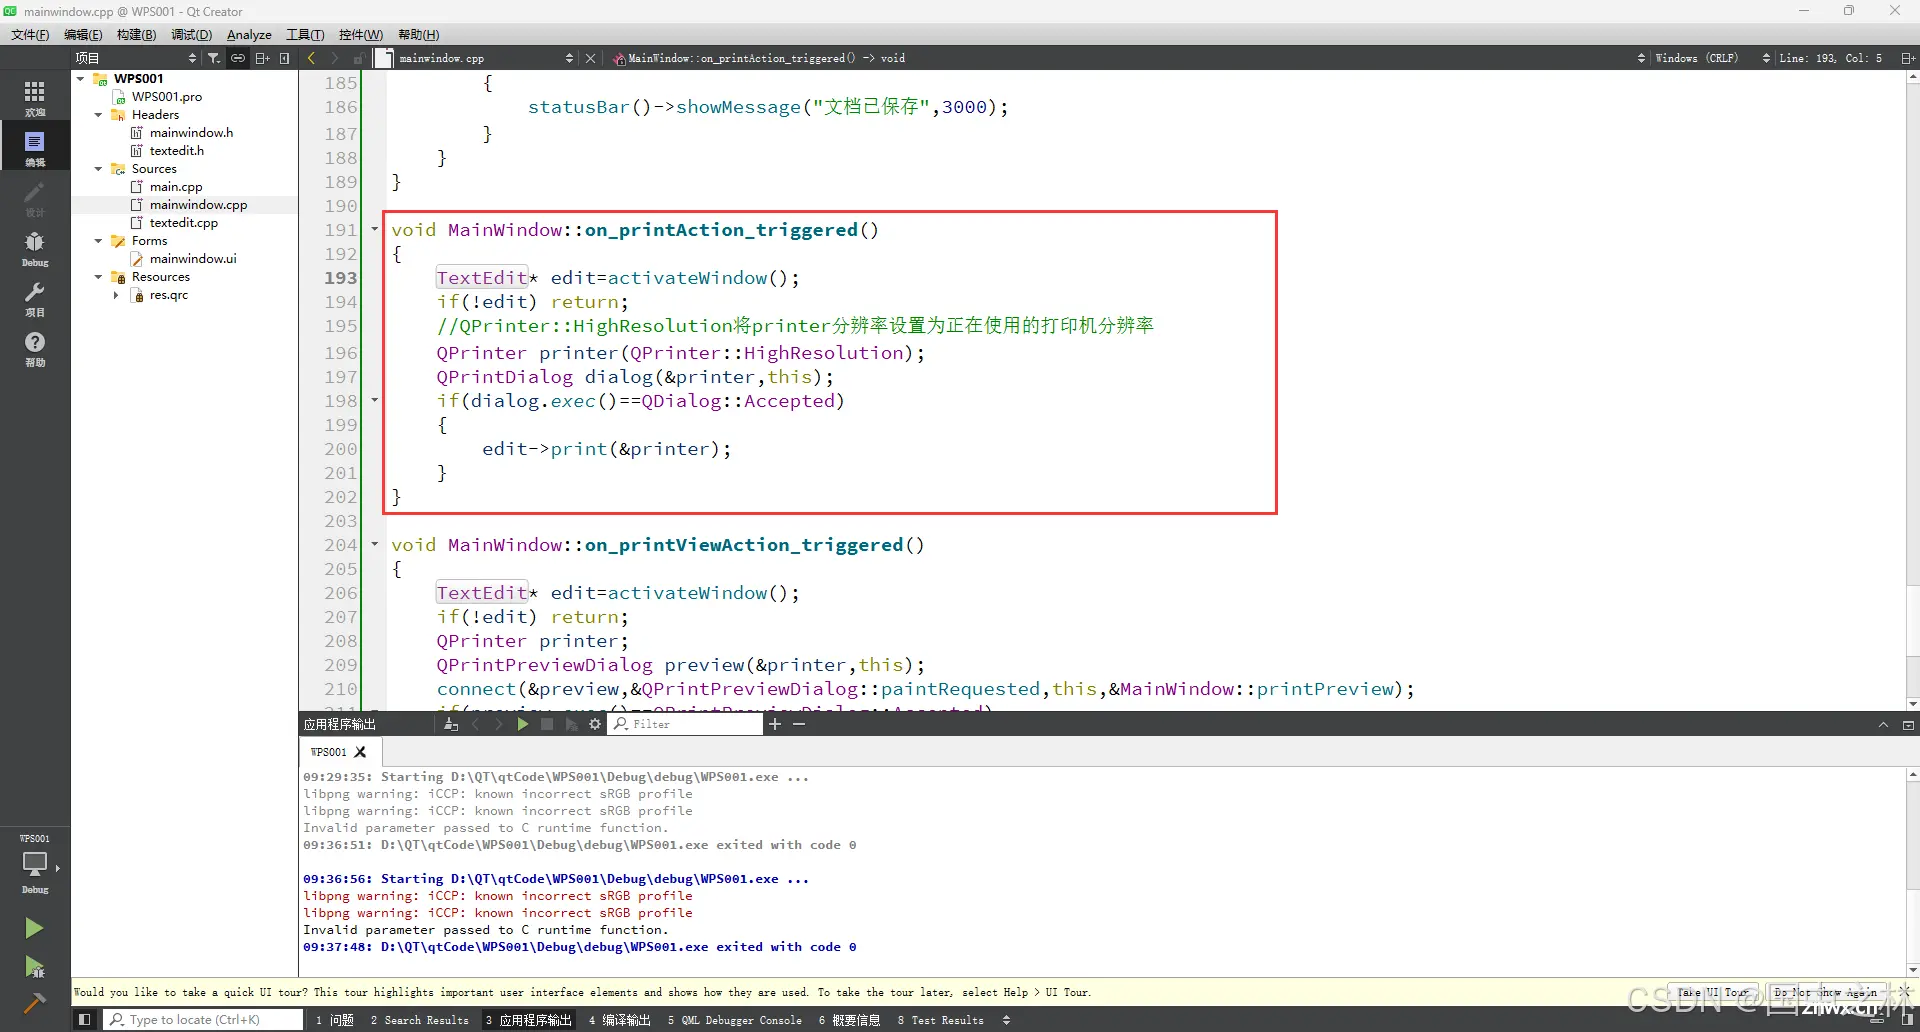Viewport: 1920px width, 1032px height.
Task: Open the Analyze menu
Action: [249, 35]
